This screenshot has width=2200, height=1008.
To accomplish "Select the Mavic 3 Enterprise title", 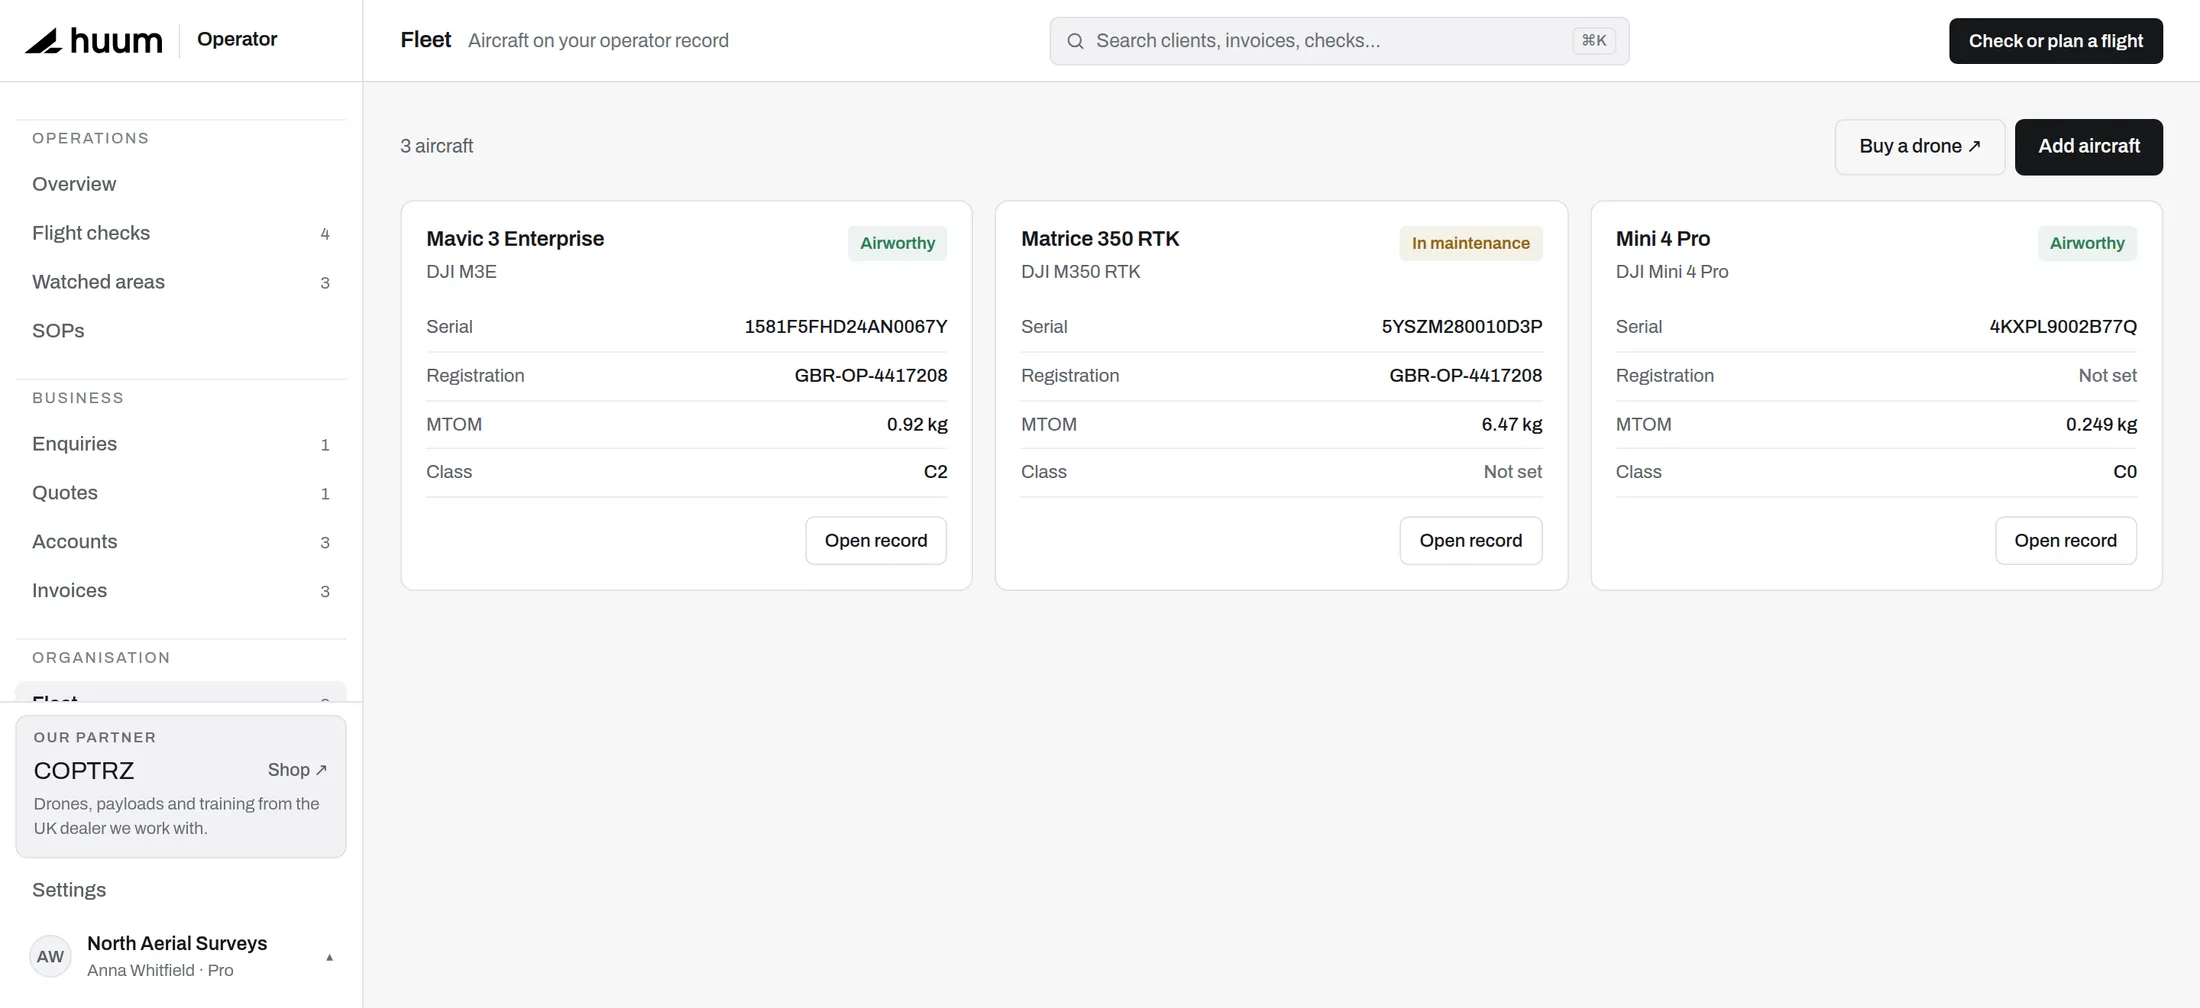I will pos(515,239).
